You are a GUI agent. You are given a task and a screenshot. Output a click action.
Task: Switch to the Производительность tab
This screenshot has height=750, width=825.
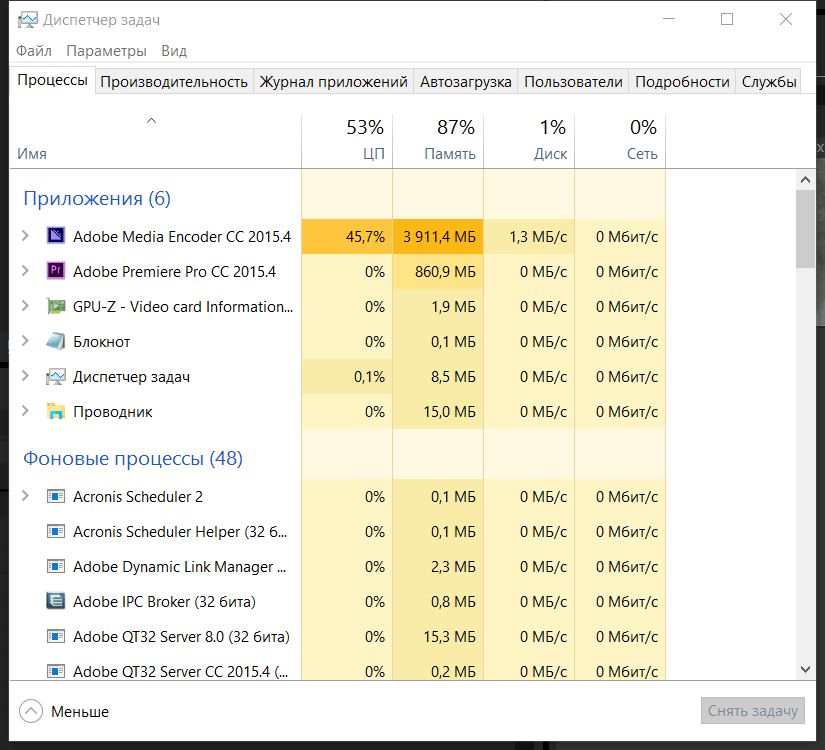click(174, 82)
